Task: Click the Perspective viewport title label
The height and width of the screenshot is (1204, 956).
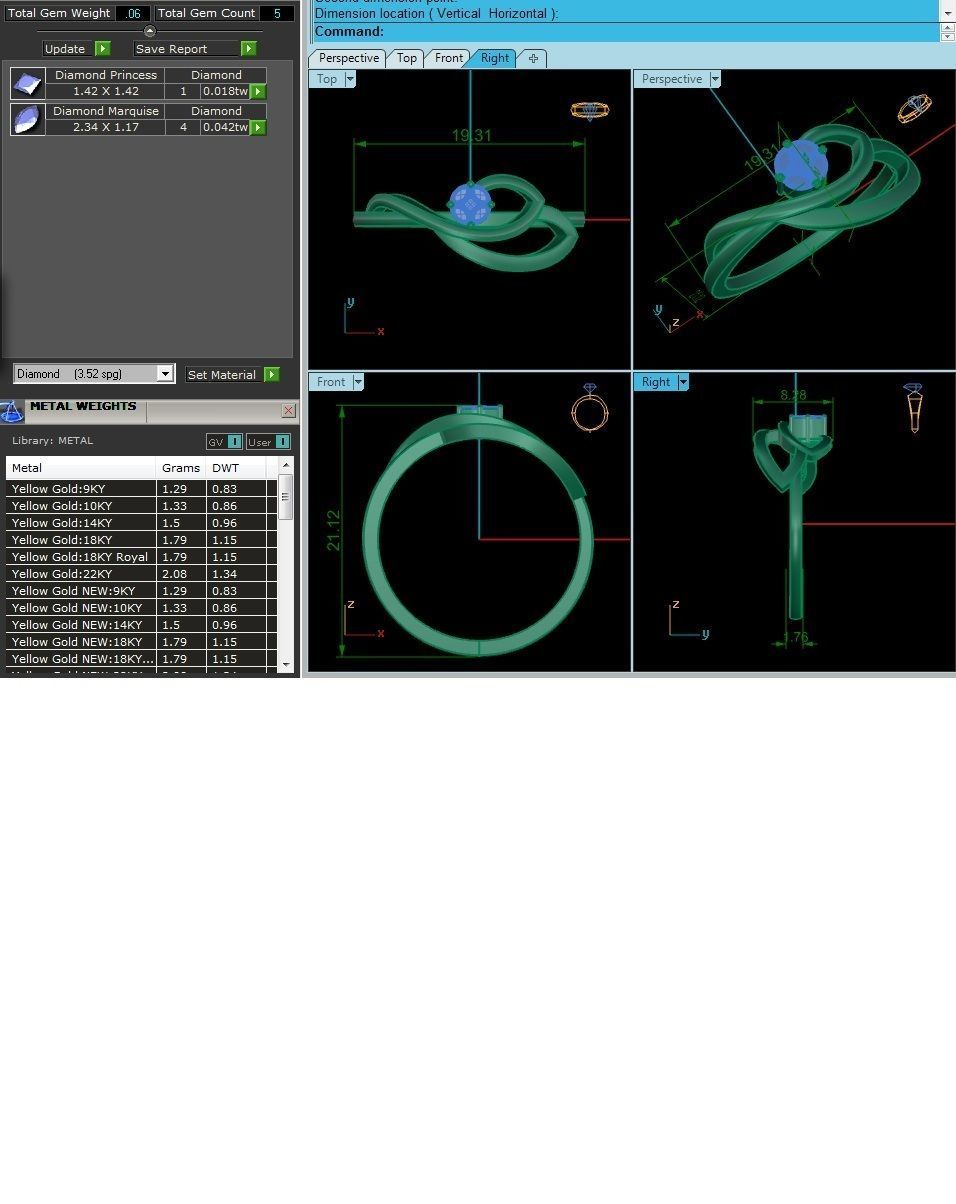Action: point(672,79)
